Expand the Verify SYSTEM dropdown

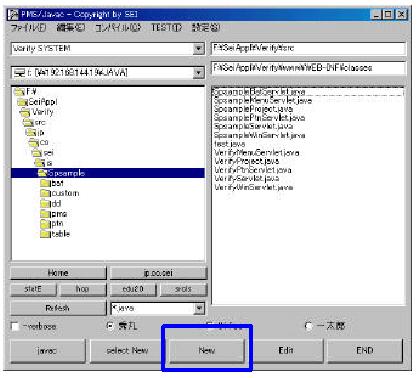(199, 49)
